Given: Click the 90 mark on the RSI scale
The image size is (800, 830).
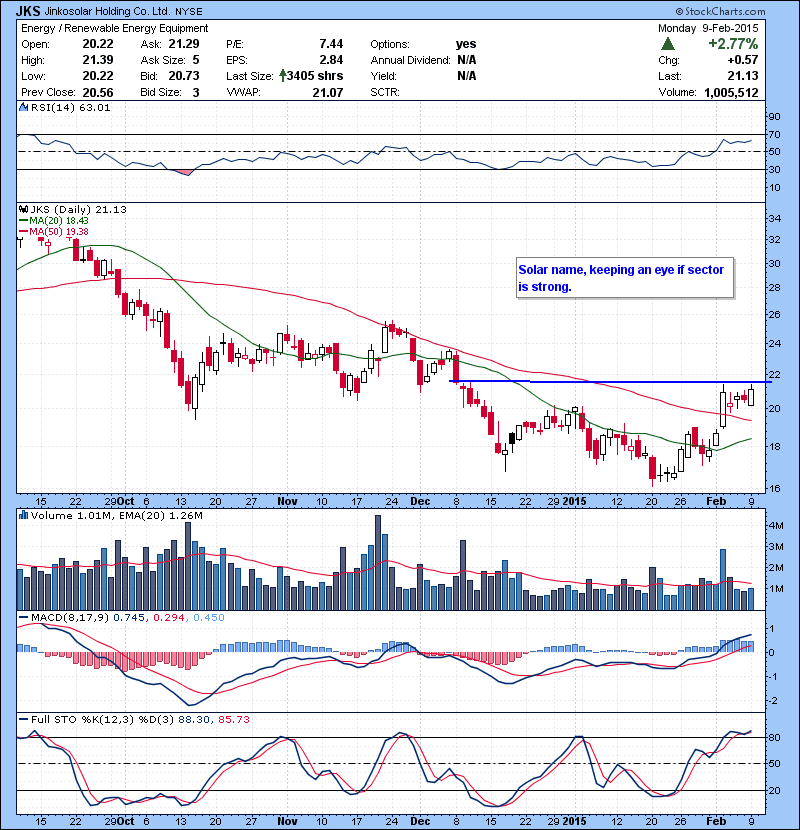Looking at the screenshot, I should click(x=774, y=116).
